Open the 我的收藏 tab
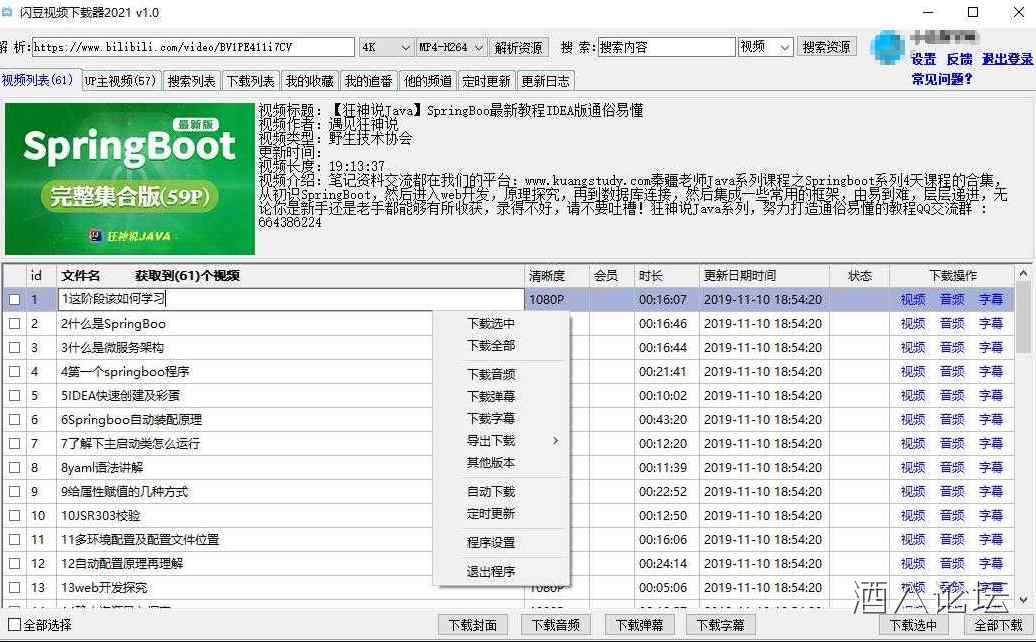Image resolution: width=1036 pixels, height=642 pixels. pos(309,81)
